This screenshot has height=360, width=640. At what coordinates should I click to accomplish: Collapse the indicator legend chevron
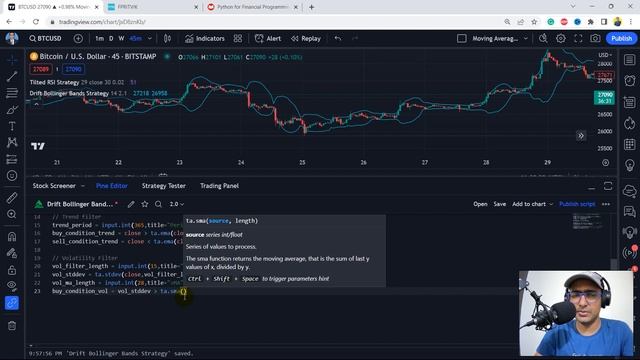click(x=36, y=104)
